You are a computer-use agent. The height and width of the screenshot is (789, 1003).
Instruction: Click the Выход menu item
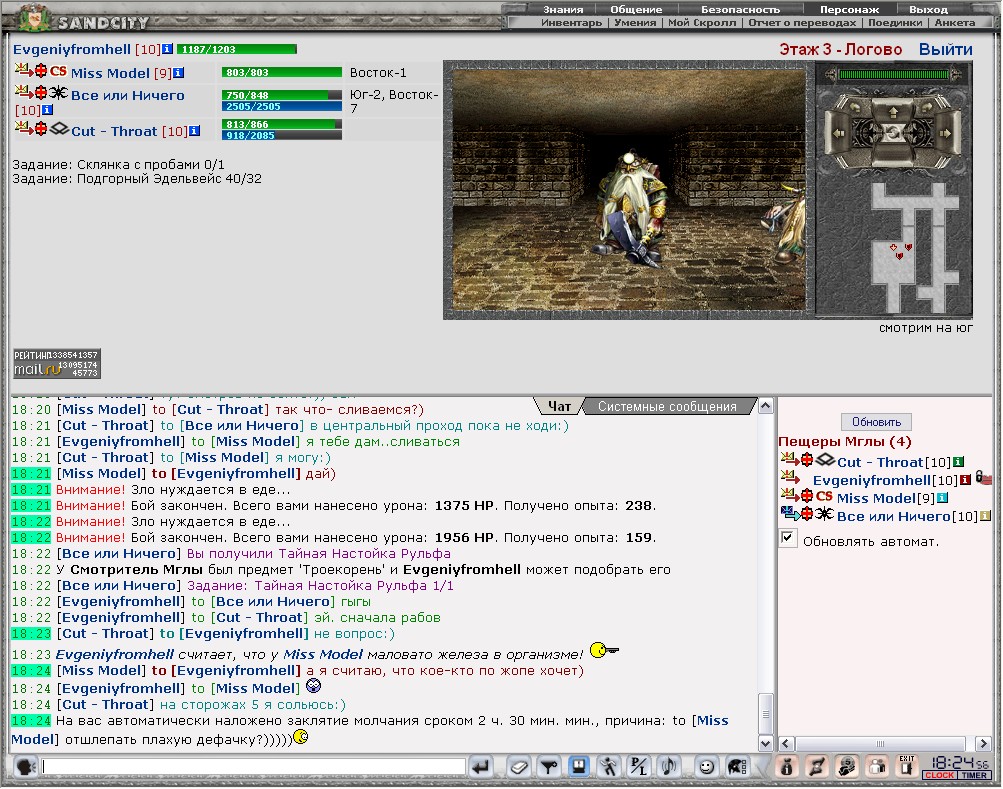click(928, 10)
